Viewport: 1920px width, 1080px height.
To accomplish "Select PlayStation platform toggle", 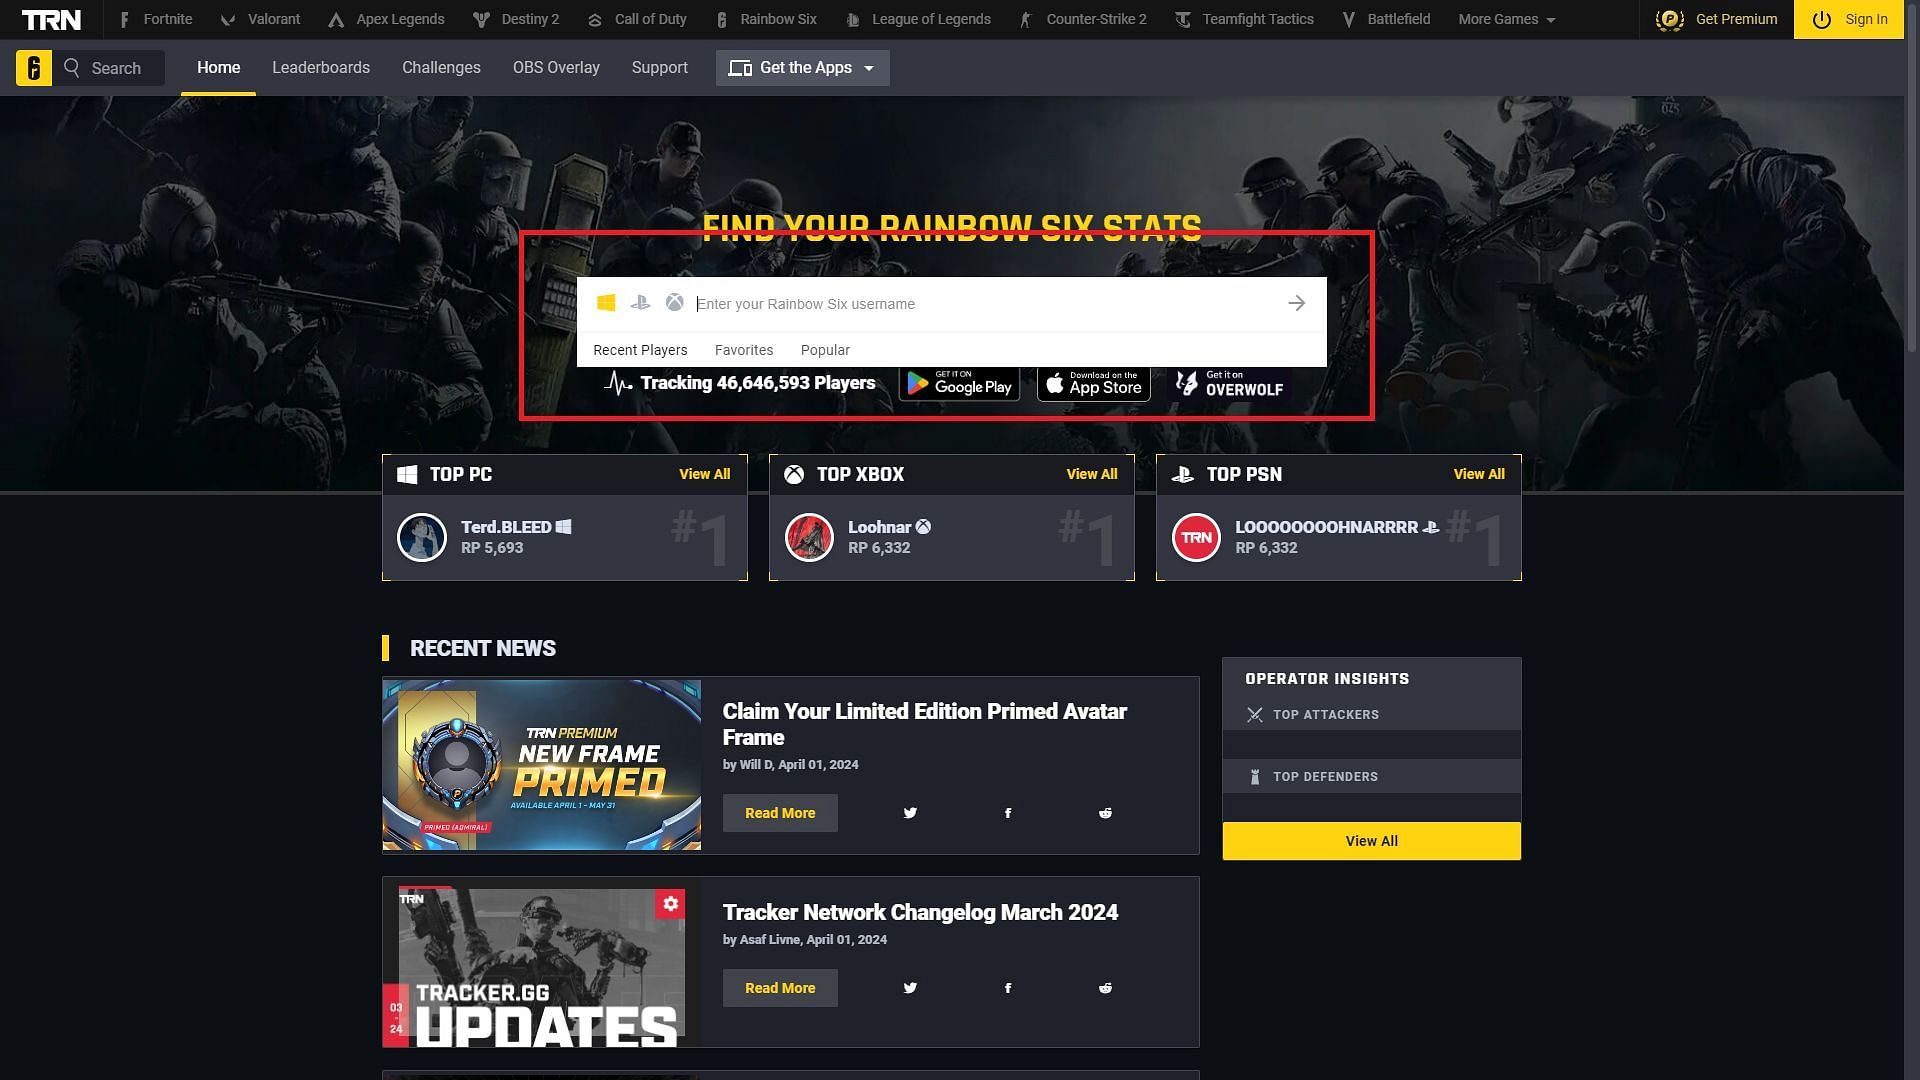I will [x=641, y=303].
